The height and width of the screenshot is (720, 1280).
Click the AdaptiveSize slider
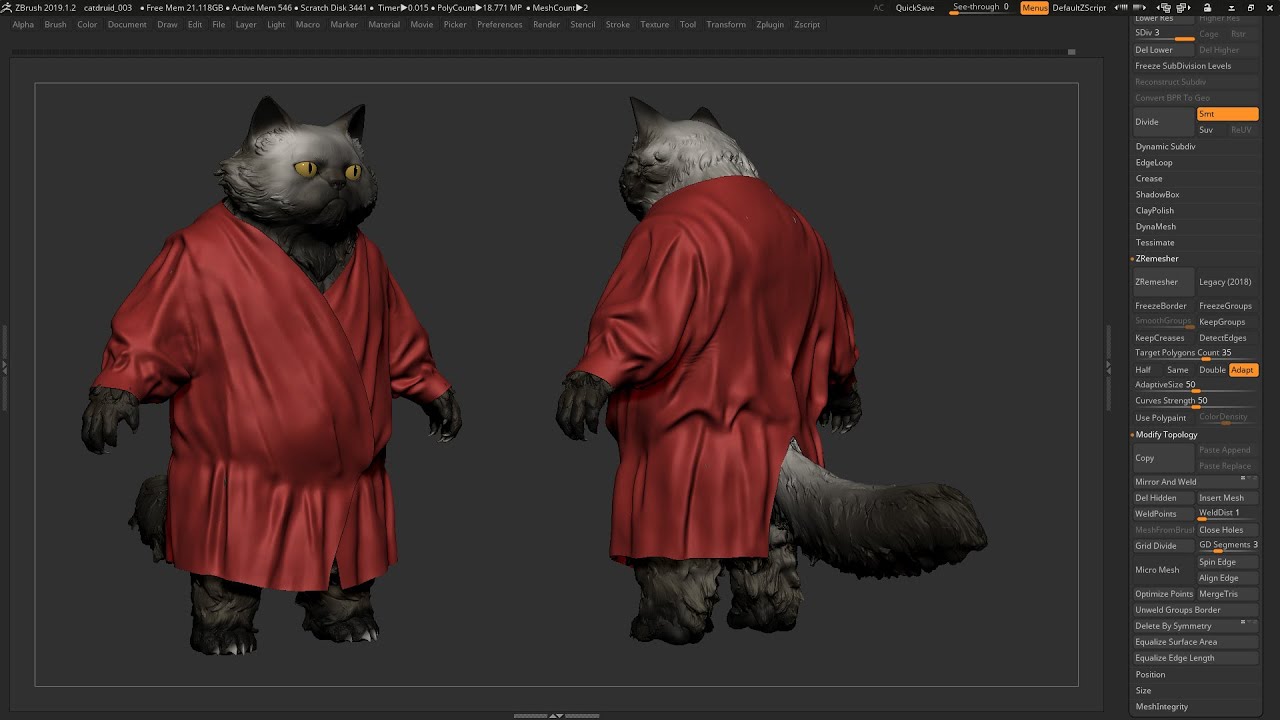coord(1195,386)
